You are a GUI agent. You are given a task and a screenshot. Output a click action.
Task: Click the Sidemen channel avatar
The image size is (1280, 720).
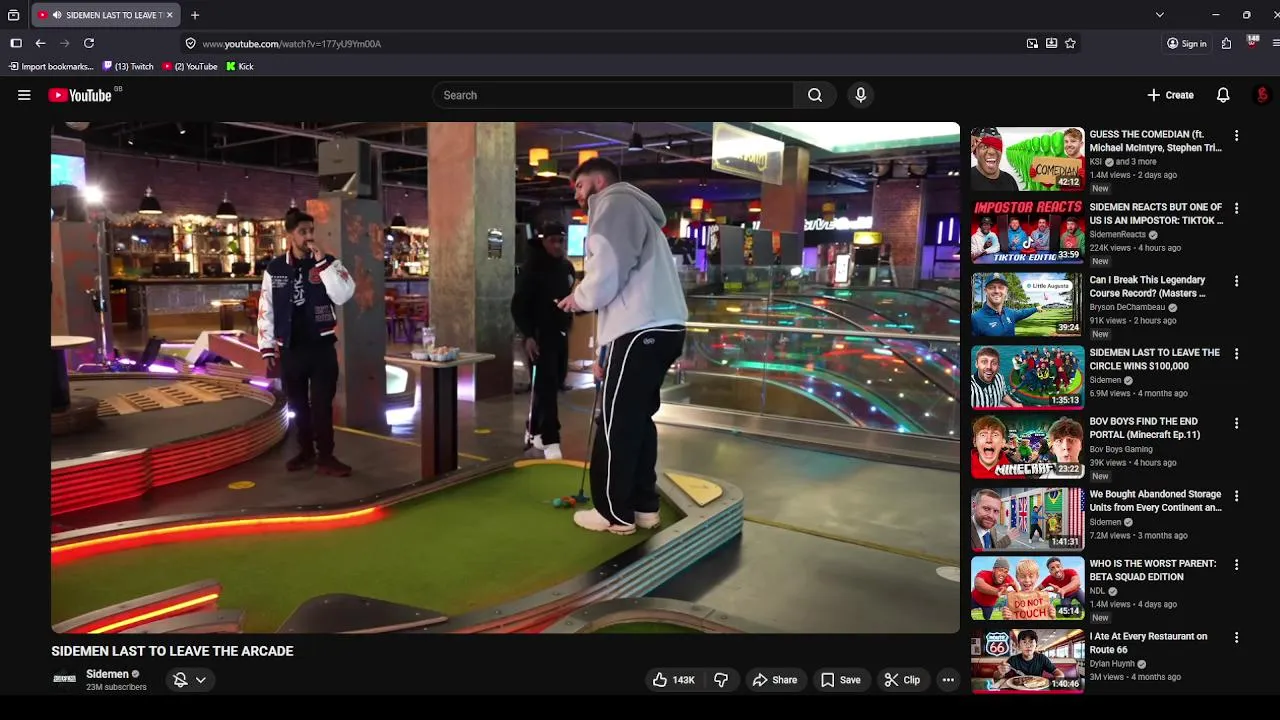pos(64,679)
